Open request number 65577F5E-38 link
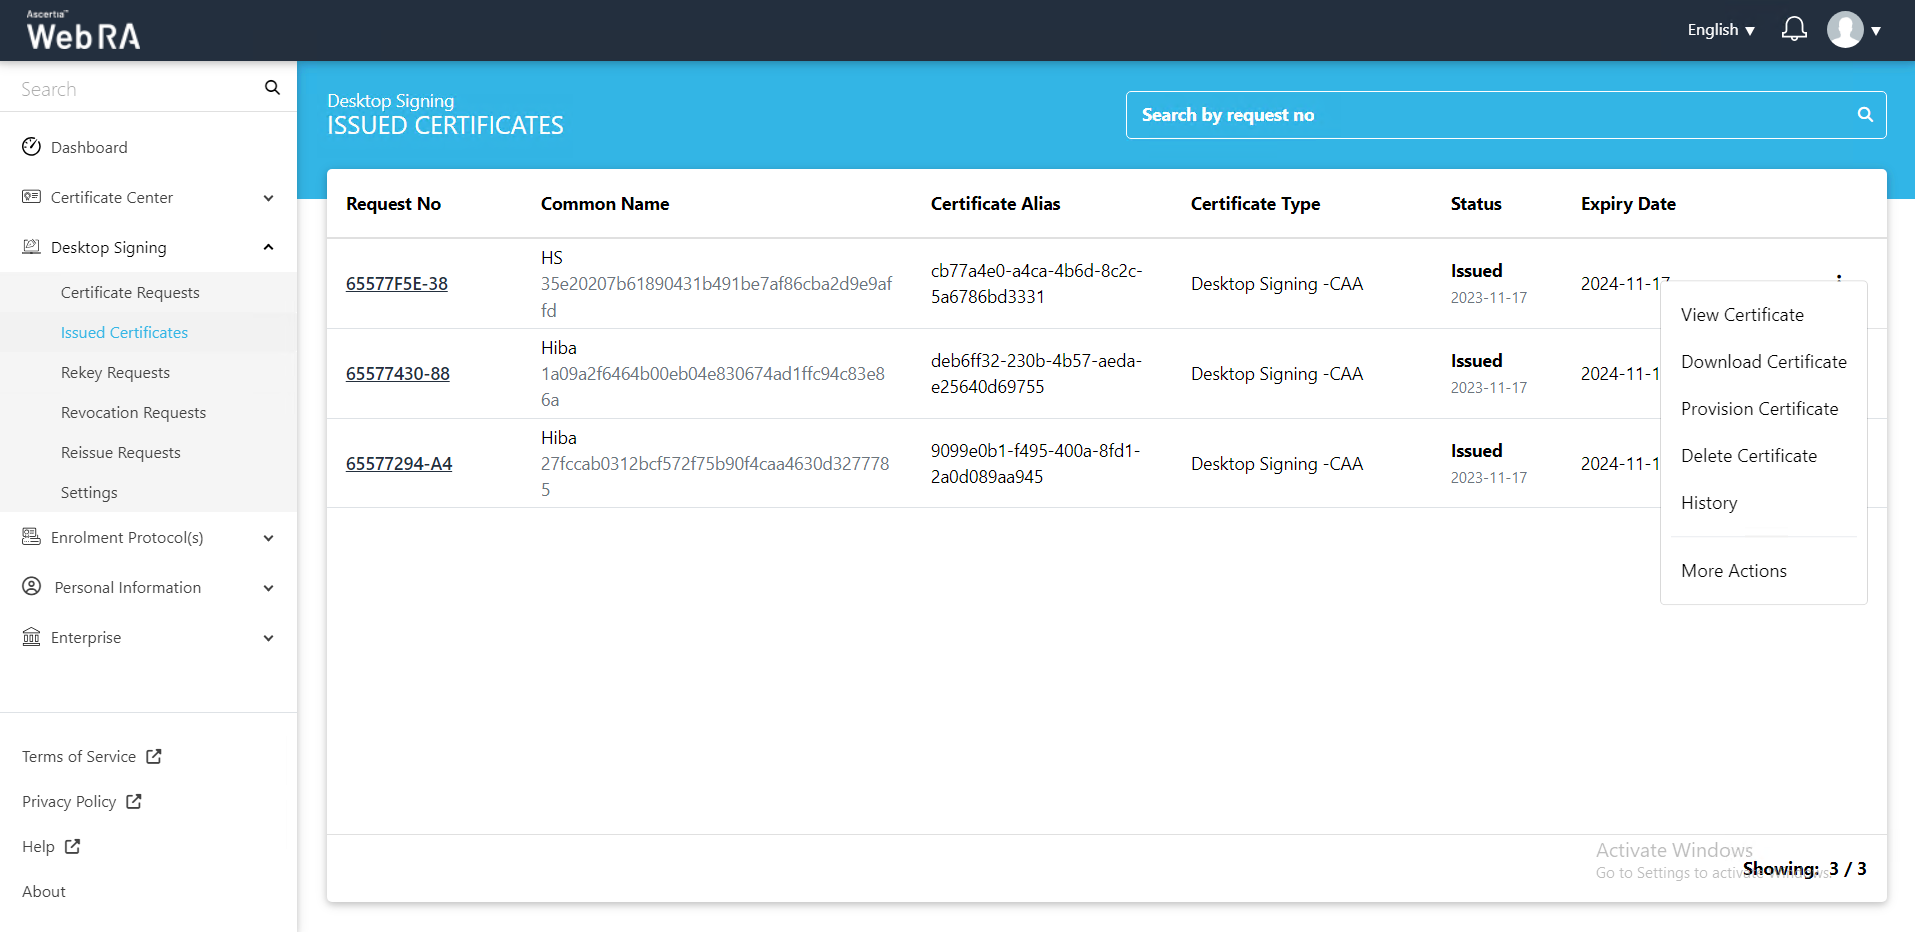Viewport: 1915px width, 932px height. [397, 284]
